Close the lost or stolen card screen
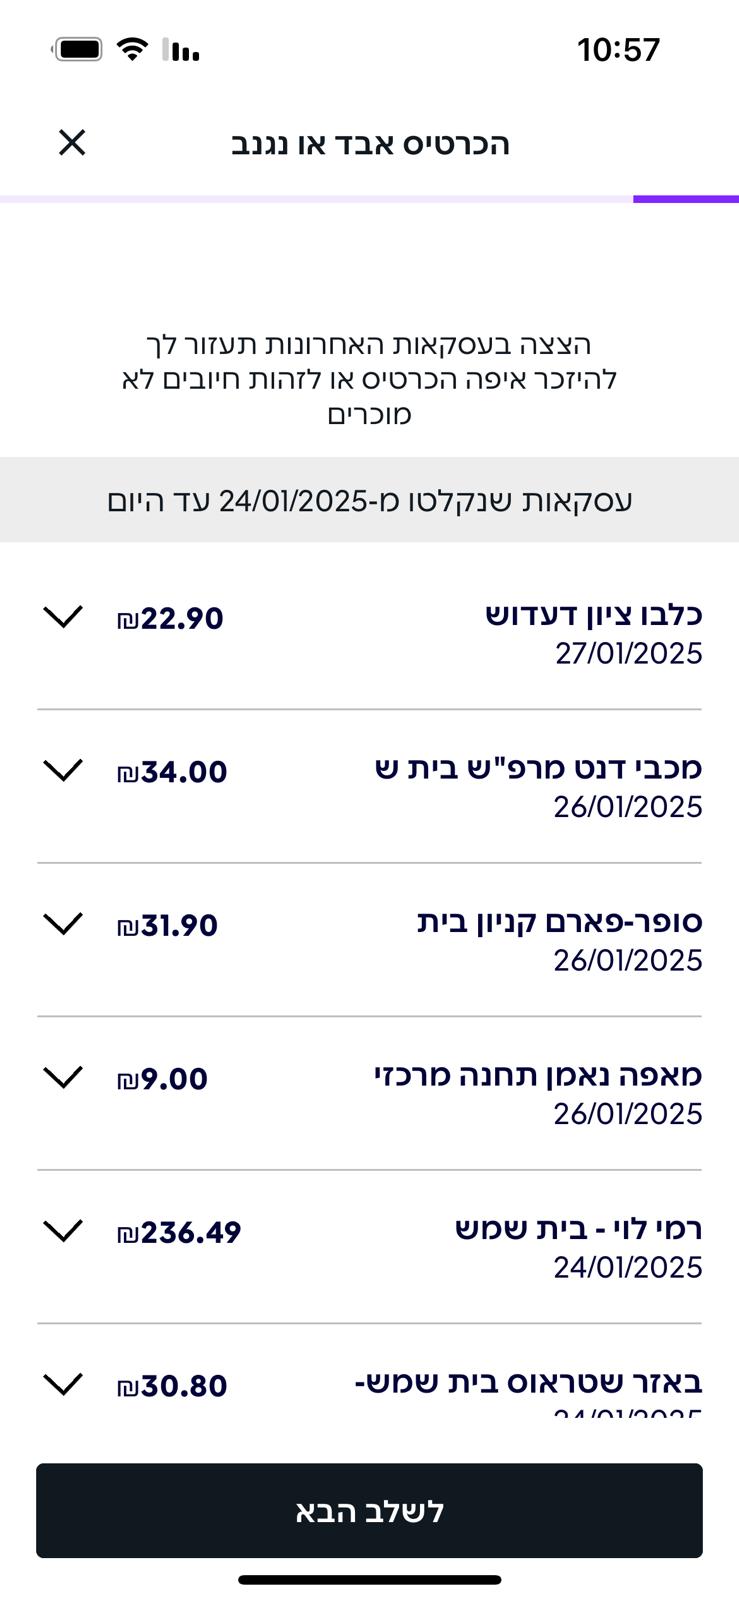This screenshot has height=1600, width=739. (72, 143)
